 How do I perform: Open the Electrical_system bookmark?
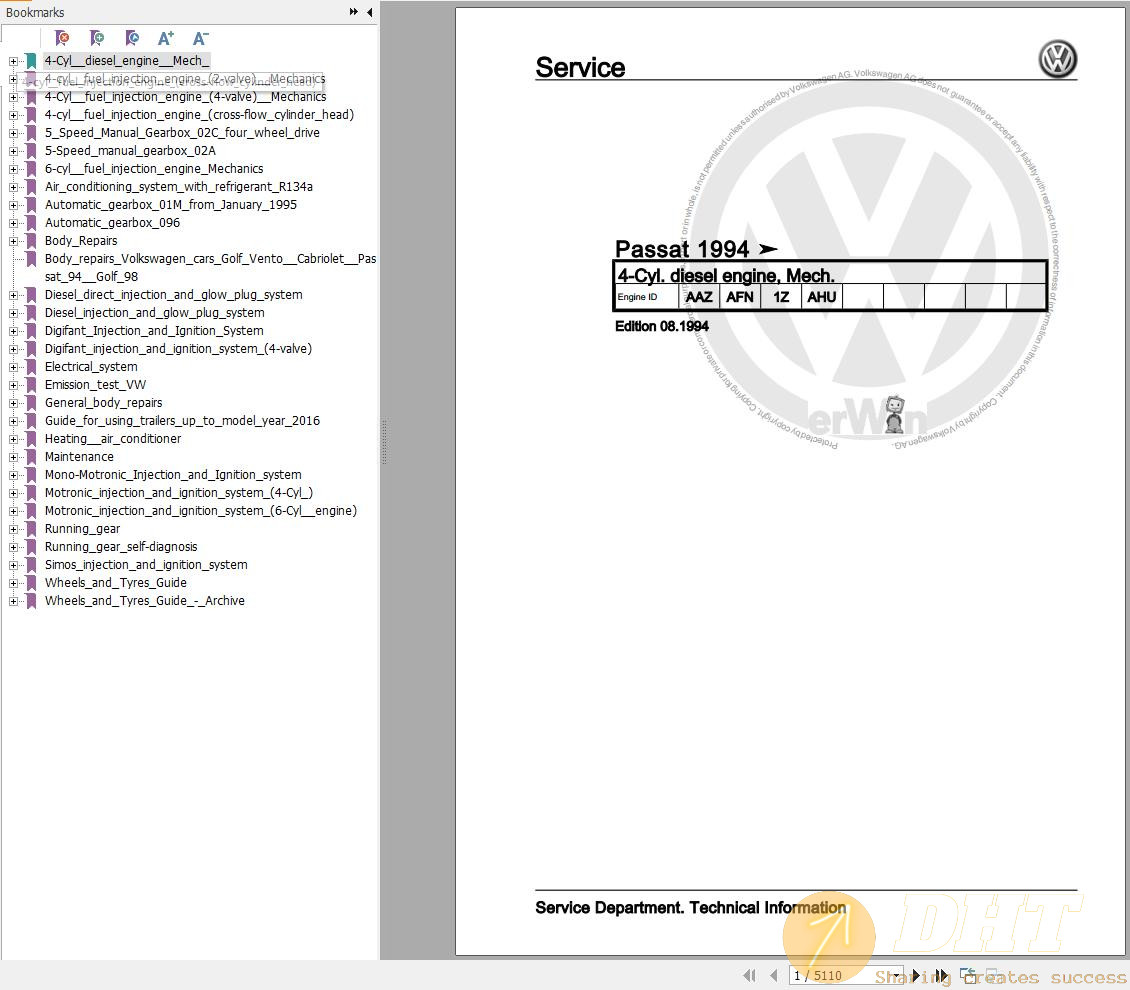(x=91, y=367)
